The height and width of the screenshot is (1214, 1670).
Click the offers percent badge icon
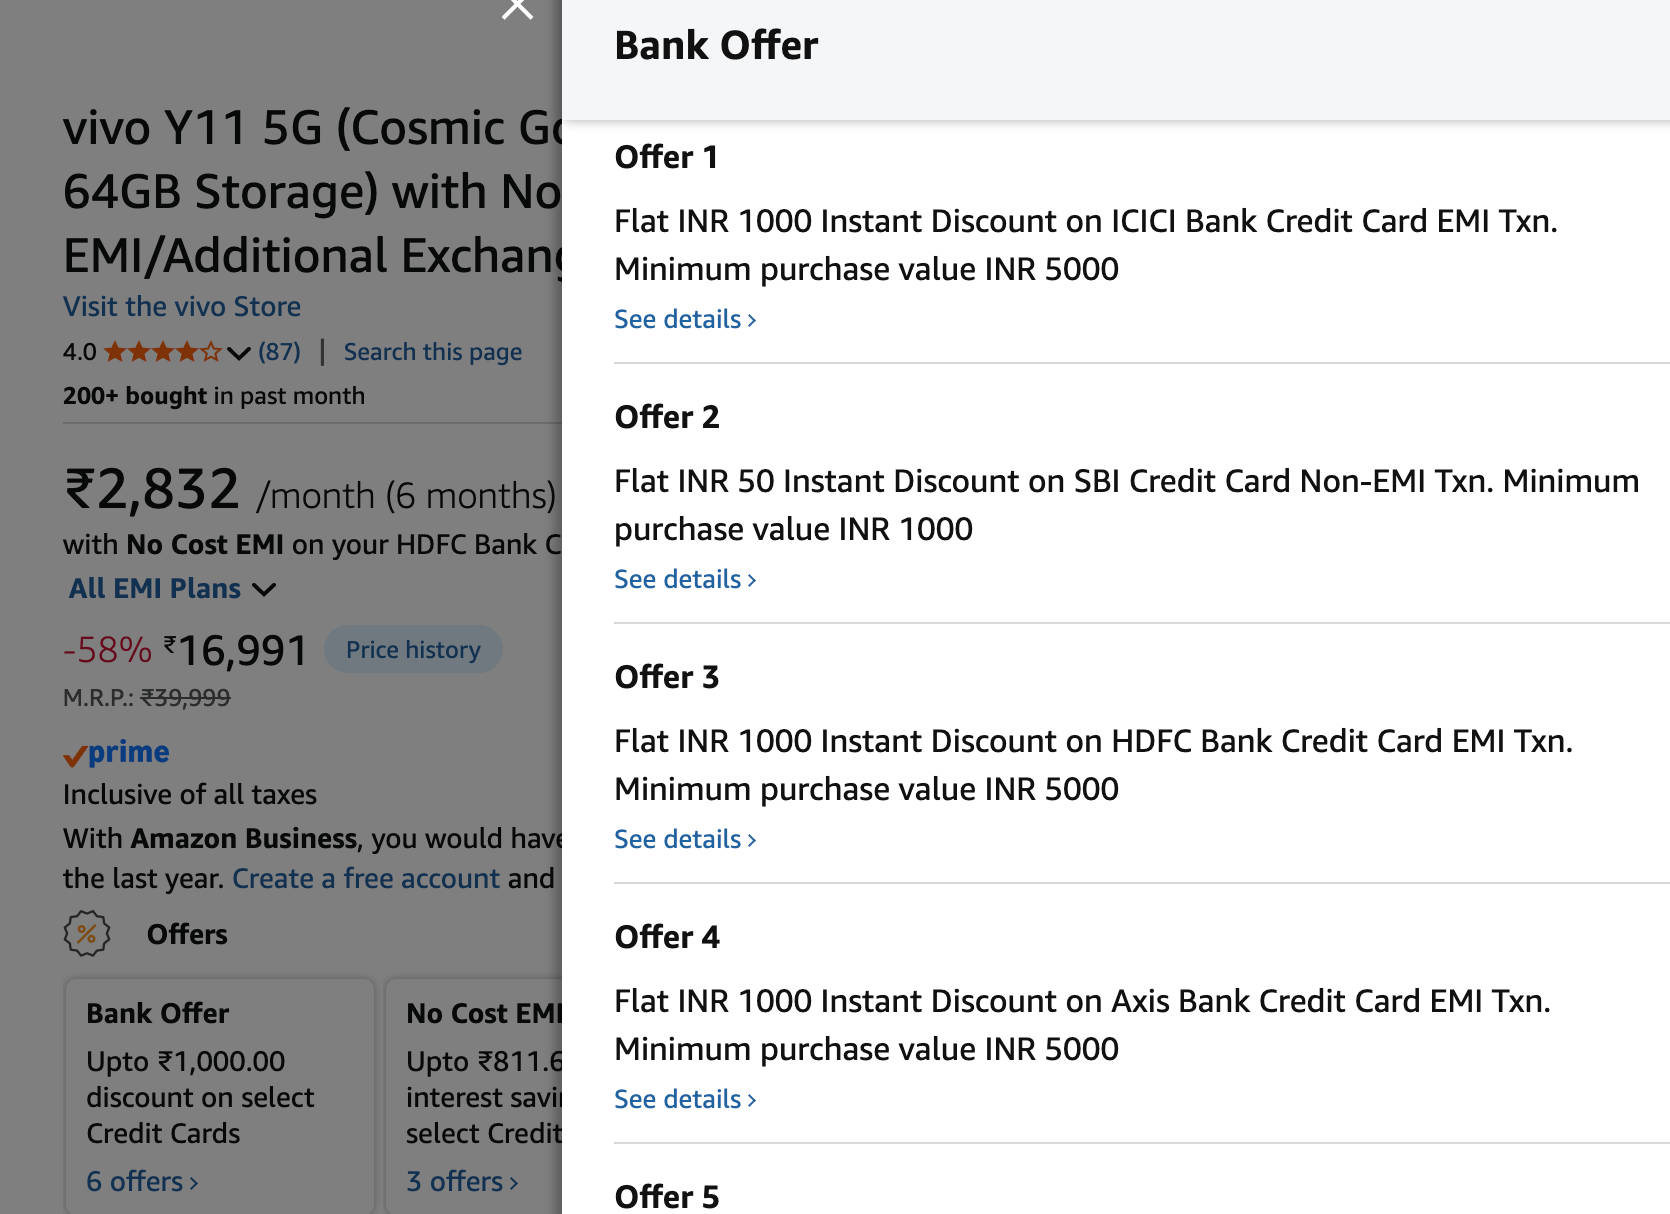coord(87,934)
